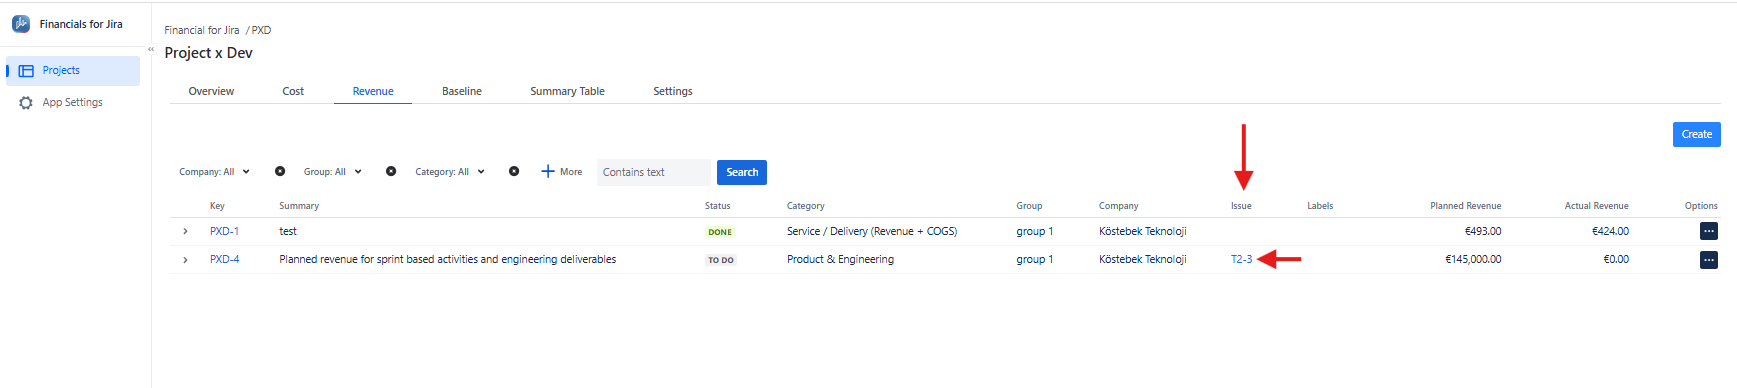Click Köstebek Teknoloji in the PXD-1 row
This screenshot has height=388, width=1737.
(x=1142, y=231)
